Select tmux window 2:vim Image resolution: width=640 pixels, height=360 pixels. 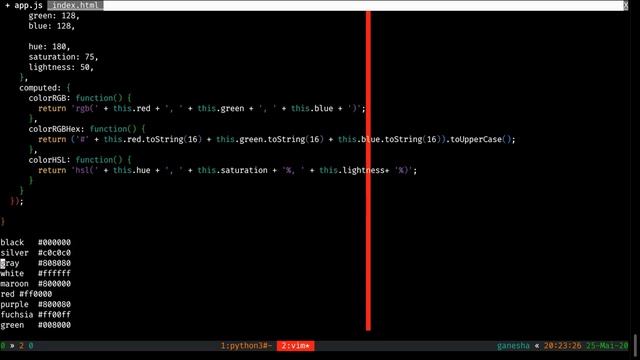296,346
